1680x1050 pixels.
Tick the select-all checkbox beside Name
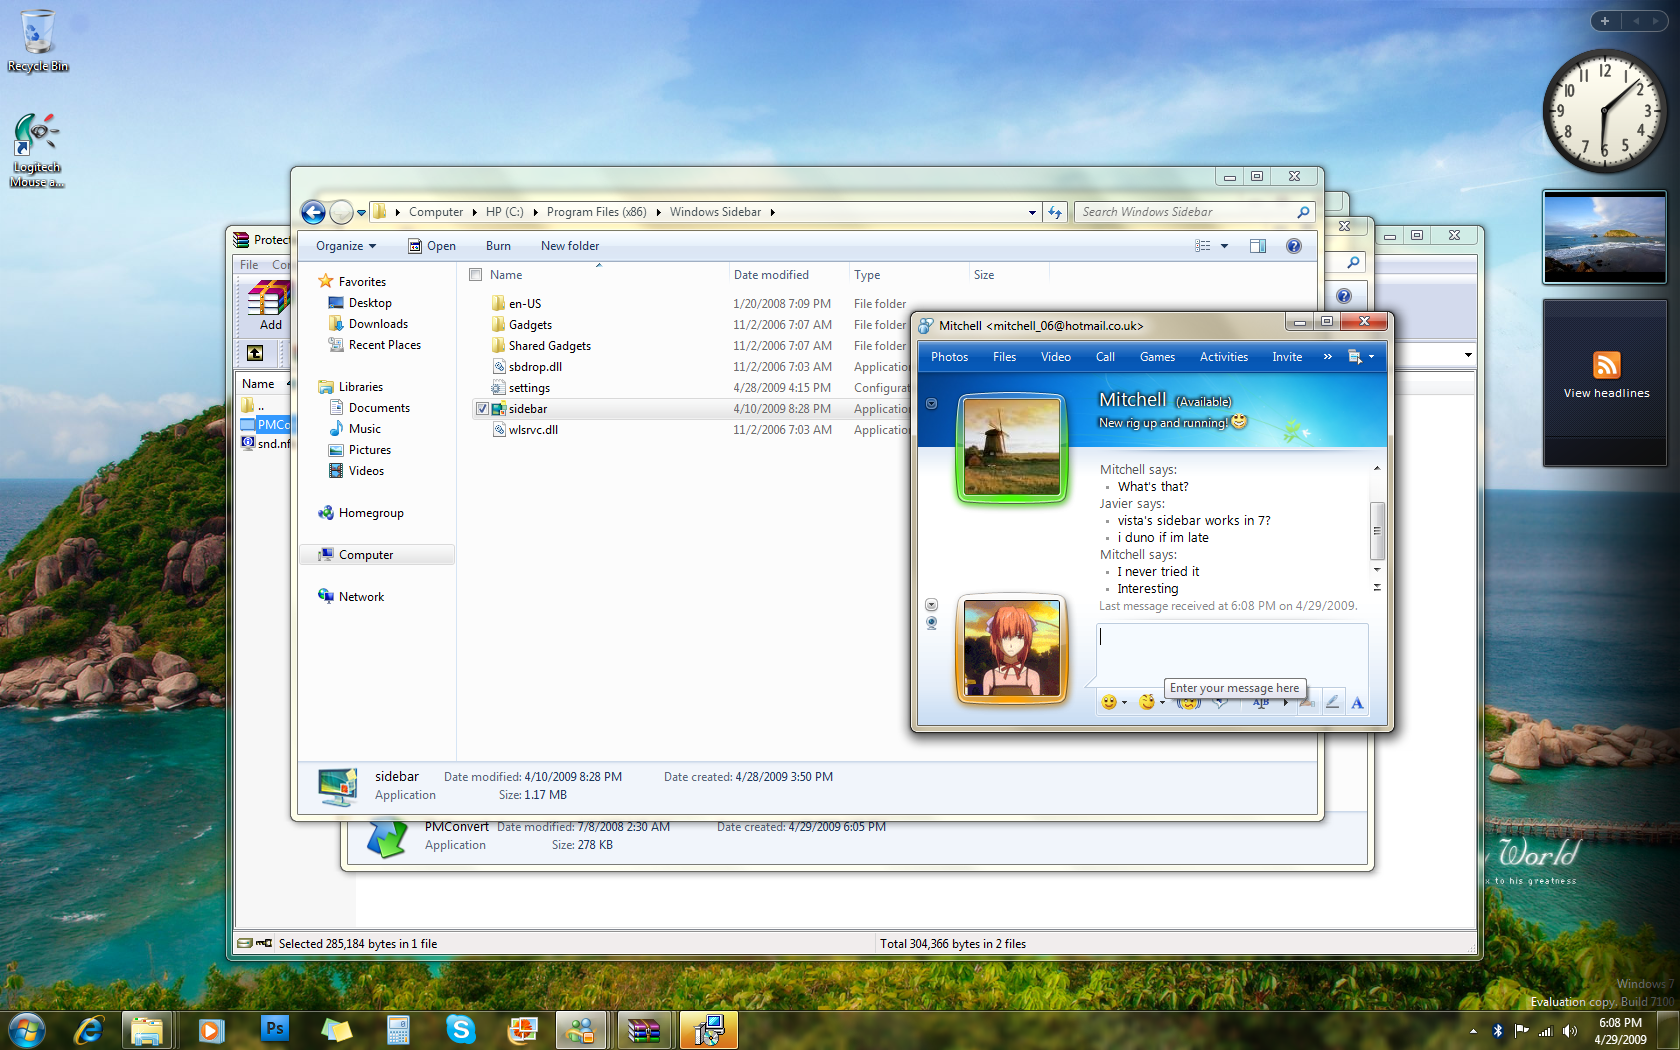point(476,275)
